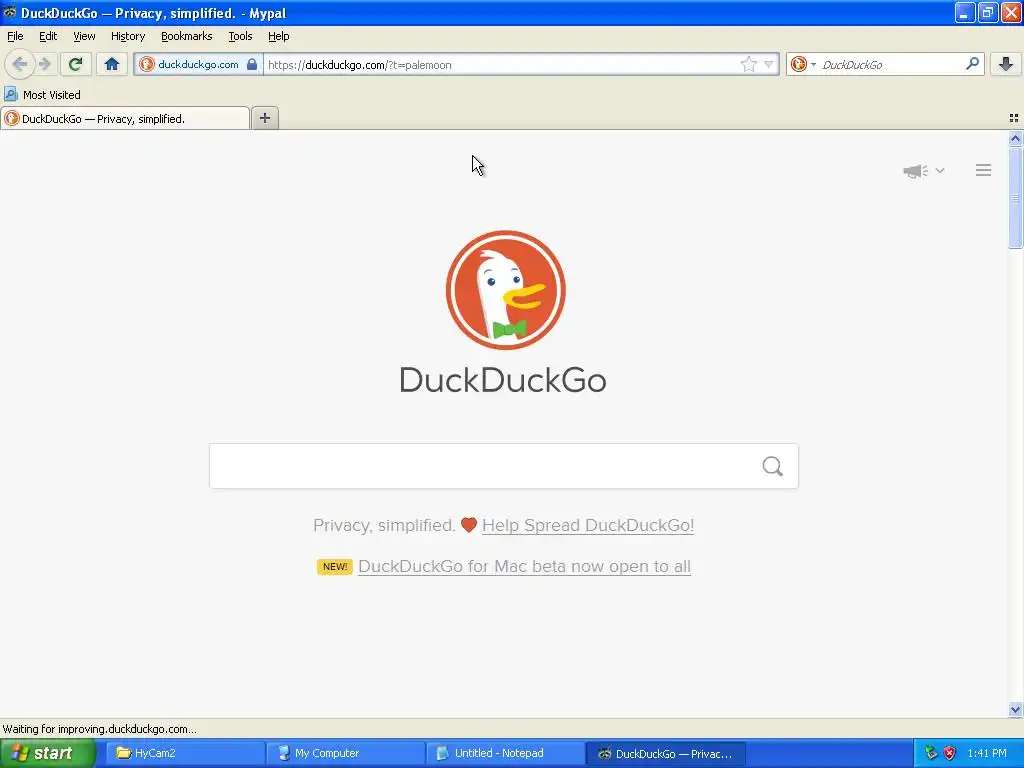Open the Home page icon
The width and height of the screenshot is (1024, 768).
click(x=112, y=64)
